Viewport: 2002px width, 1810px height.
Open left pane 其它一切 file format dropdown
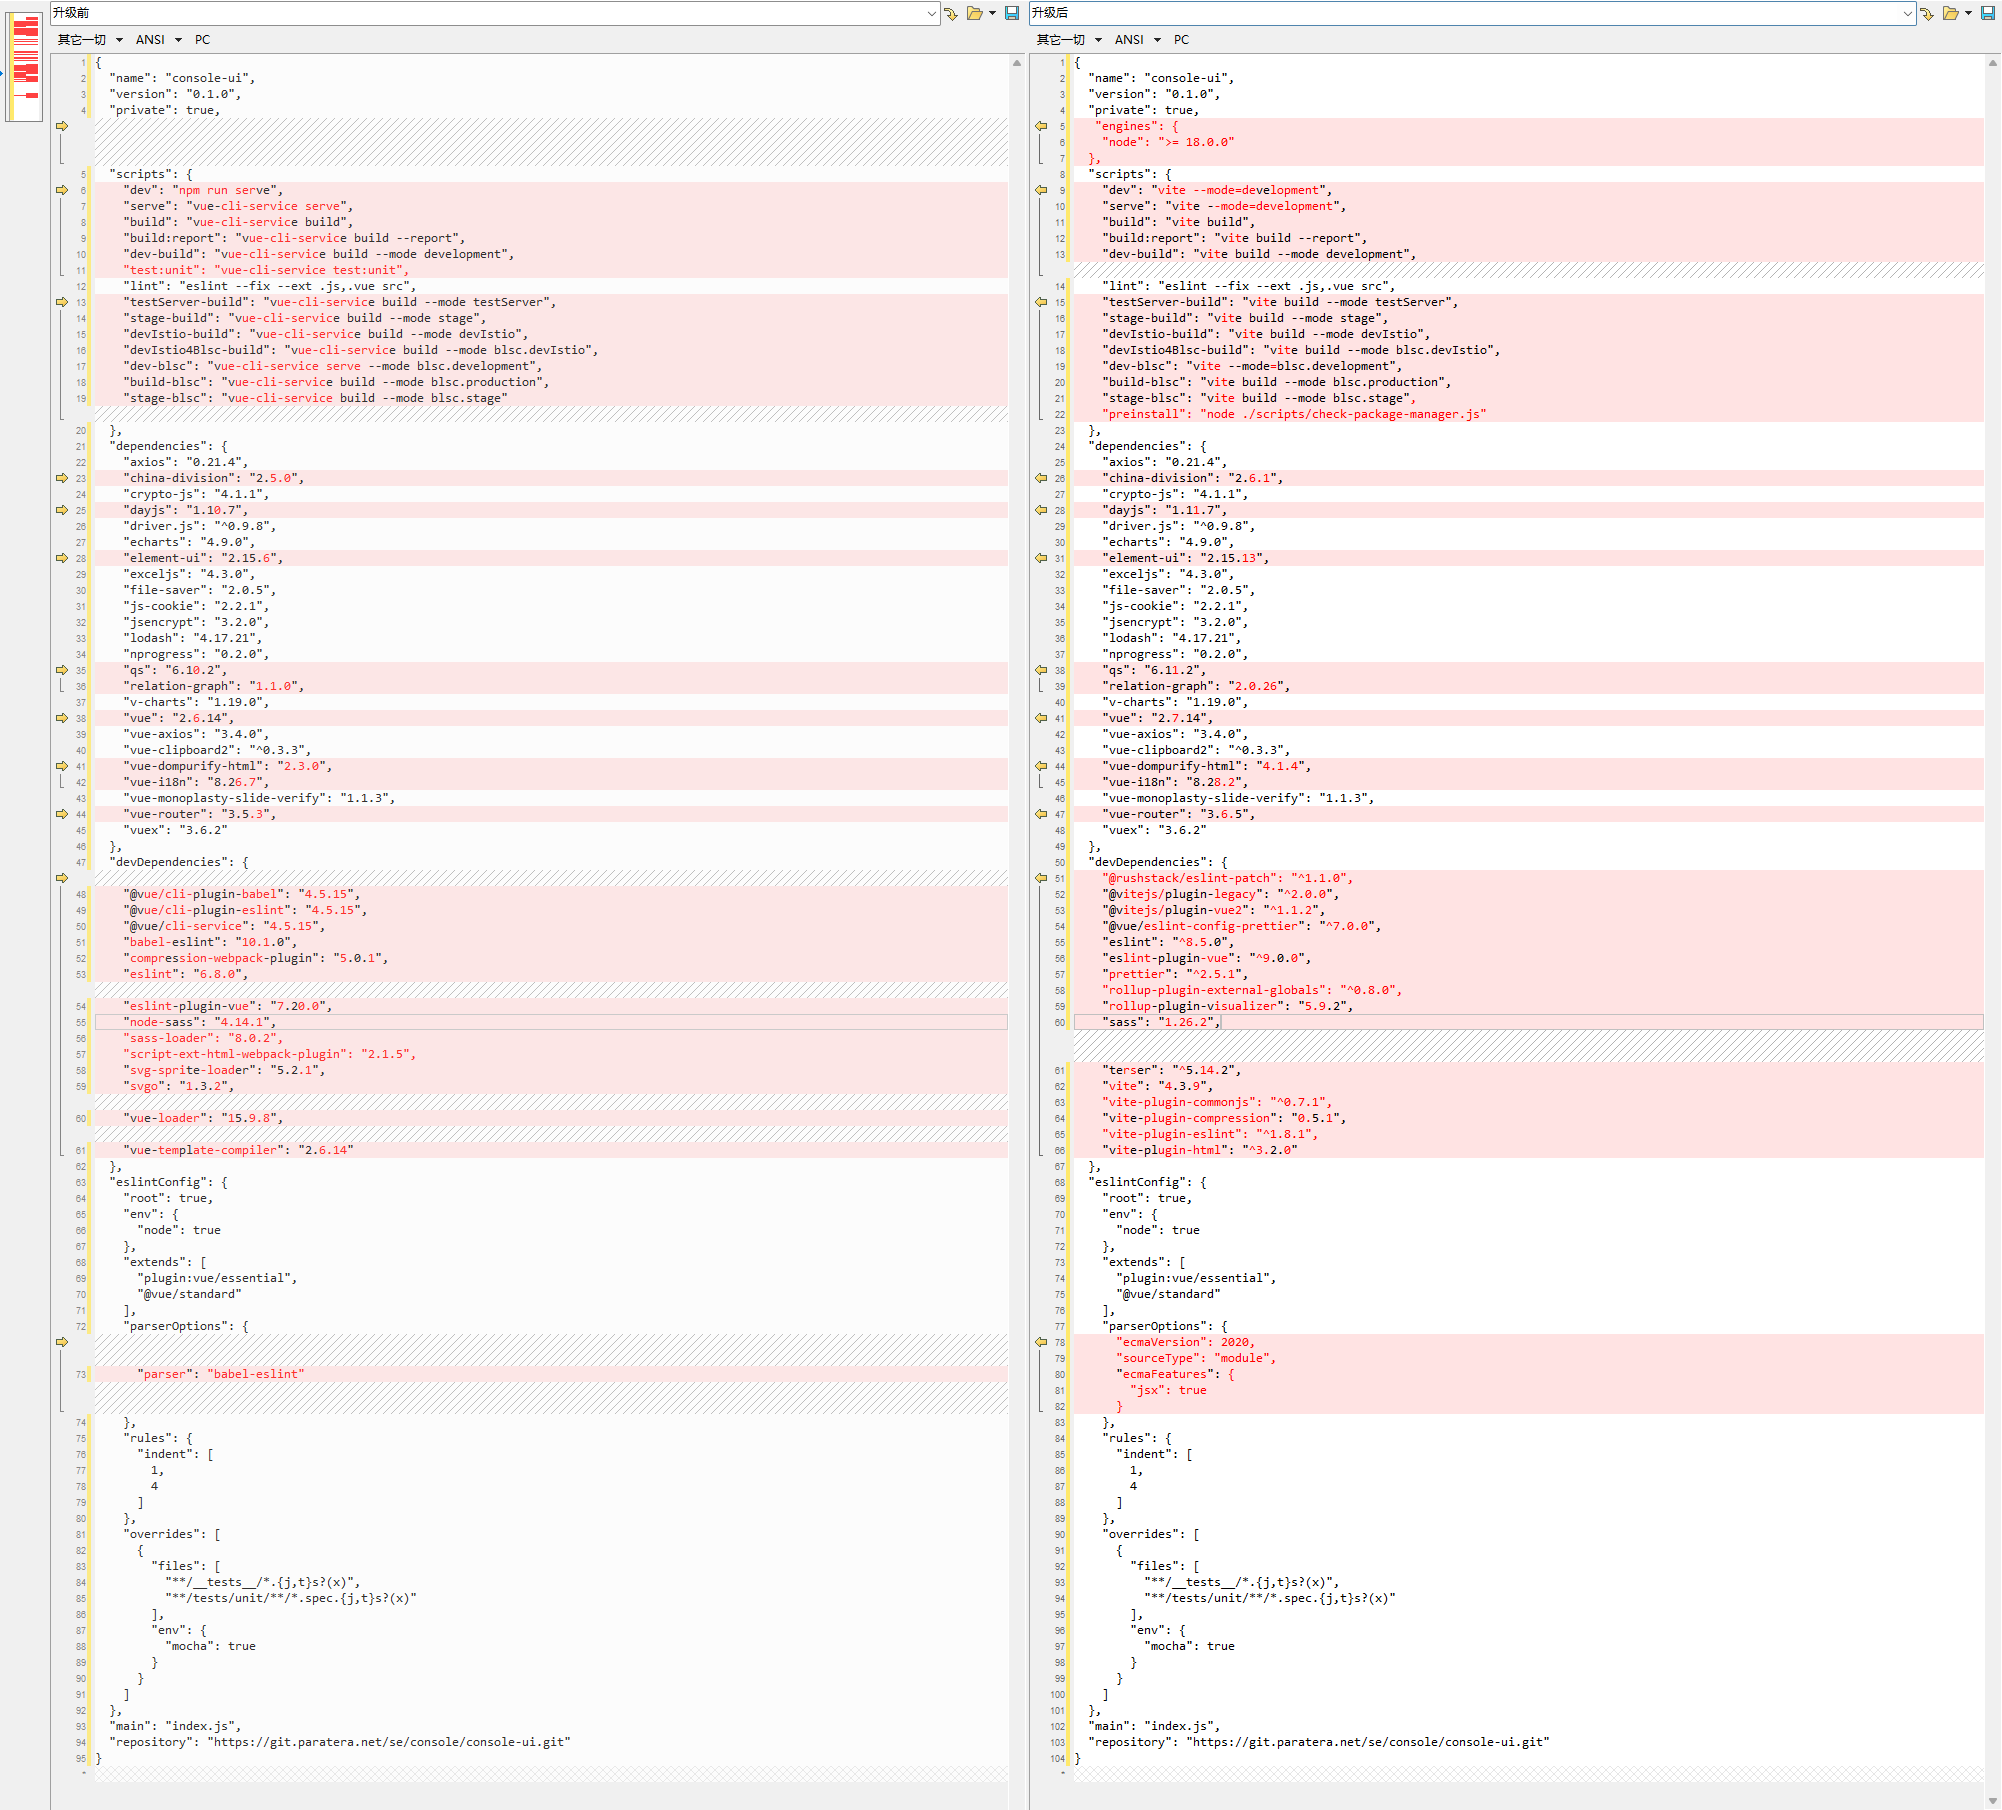(90, 40)
